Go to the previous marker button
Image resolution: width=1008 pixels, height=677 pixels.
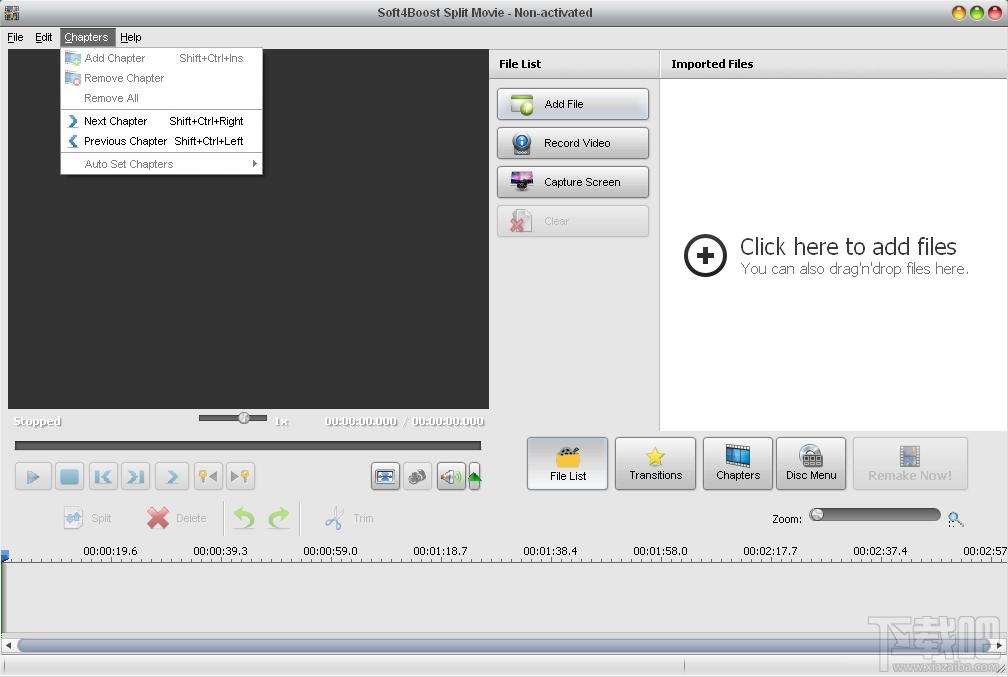click(208, 476)
